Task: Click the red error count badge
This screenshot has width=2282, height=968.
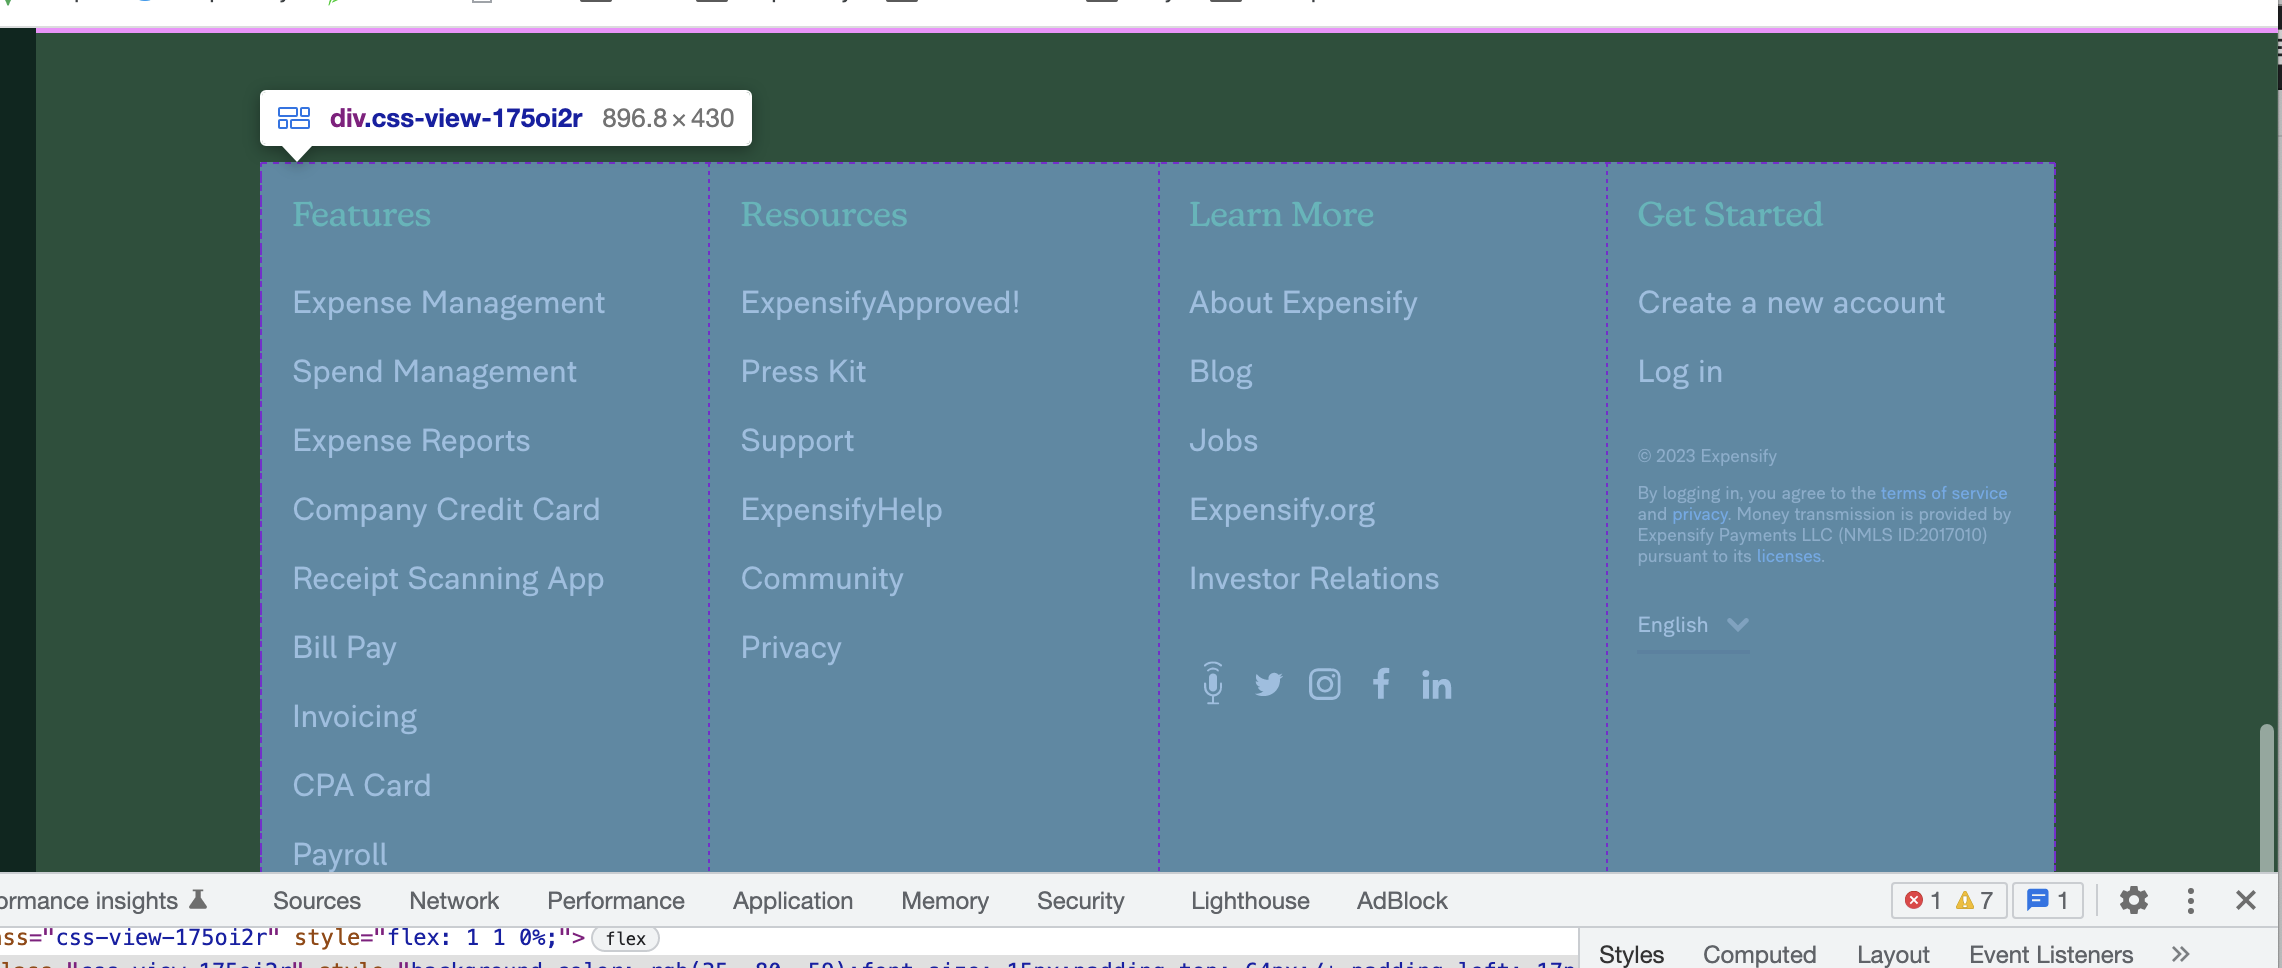Action: point(1922,901)
